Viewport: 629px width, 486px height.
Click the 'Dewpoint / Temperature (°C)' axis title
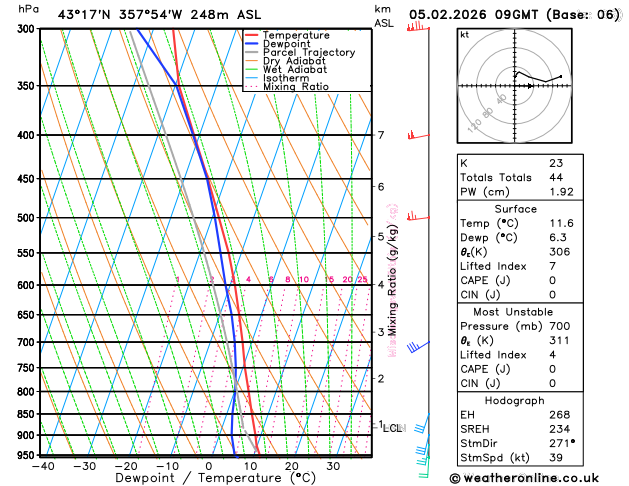(x=215, y=478)
